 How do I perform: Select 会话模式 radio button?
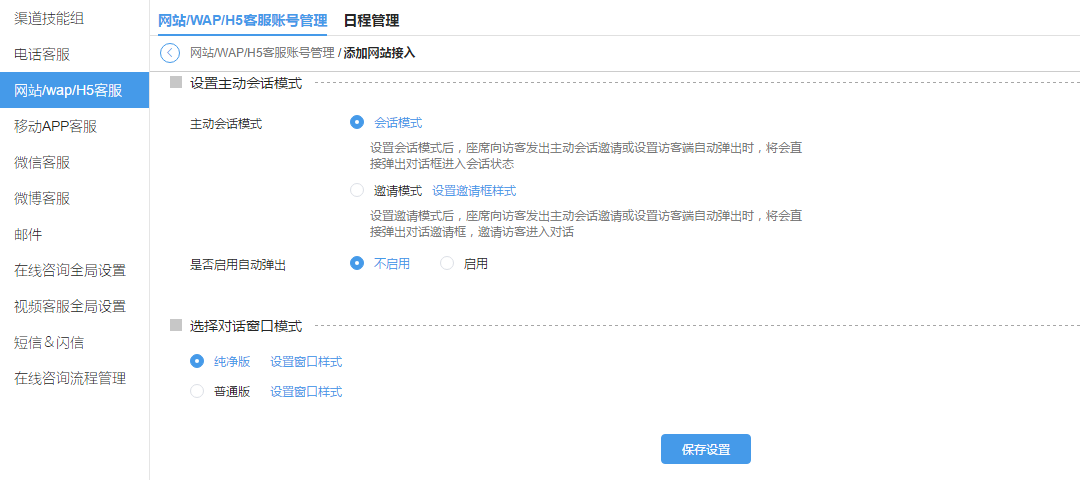(x=357, y=122)
